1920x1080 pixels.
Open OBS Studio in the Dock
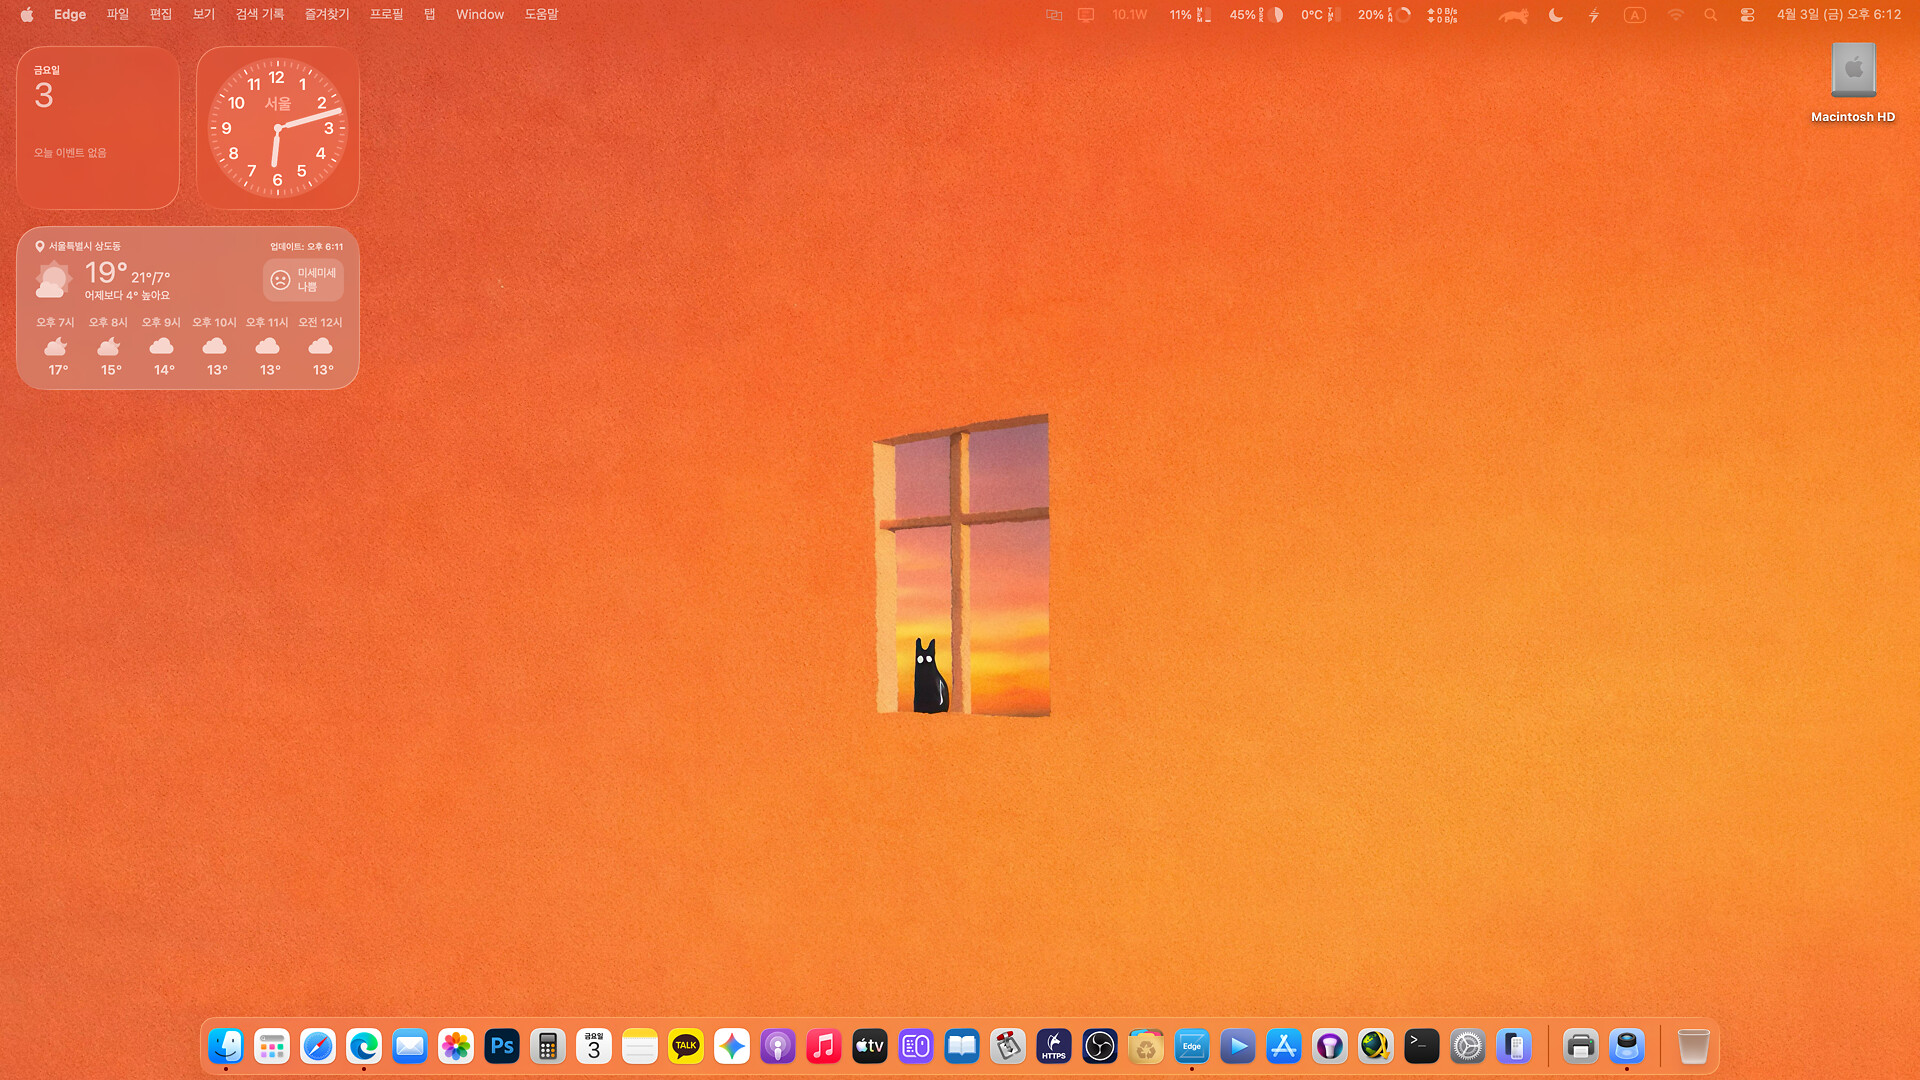point(1100,1047)
